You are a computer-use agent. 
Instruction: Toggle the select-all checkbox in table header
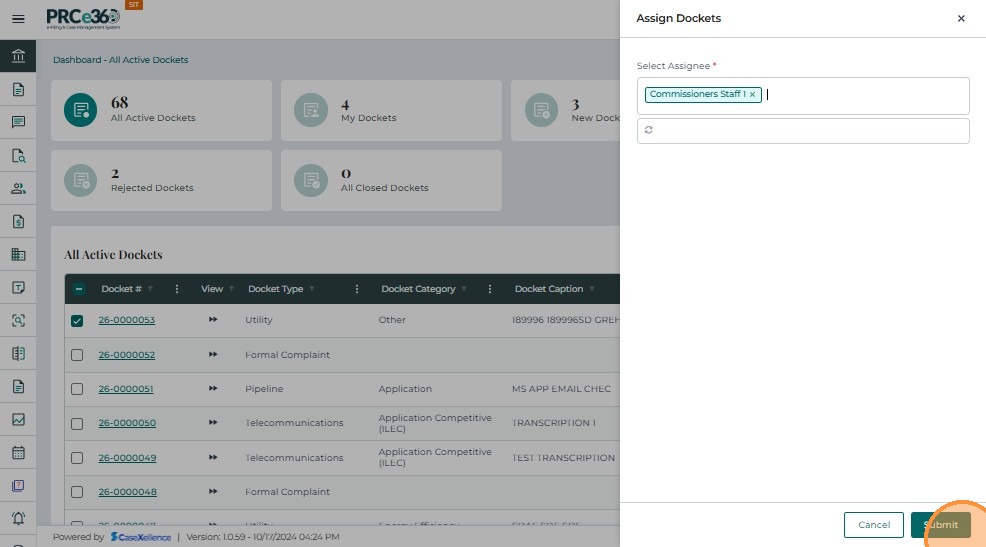[x=77, y=289]
